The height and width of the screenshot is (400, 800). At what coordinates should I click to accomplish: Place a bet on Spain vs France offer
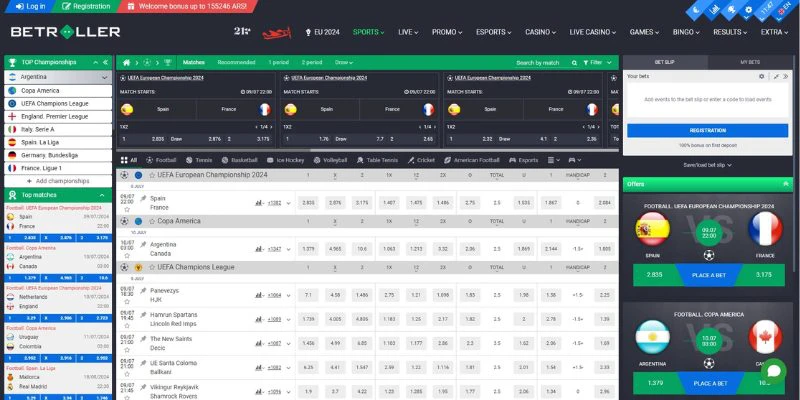click(709, 275)
